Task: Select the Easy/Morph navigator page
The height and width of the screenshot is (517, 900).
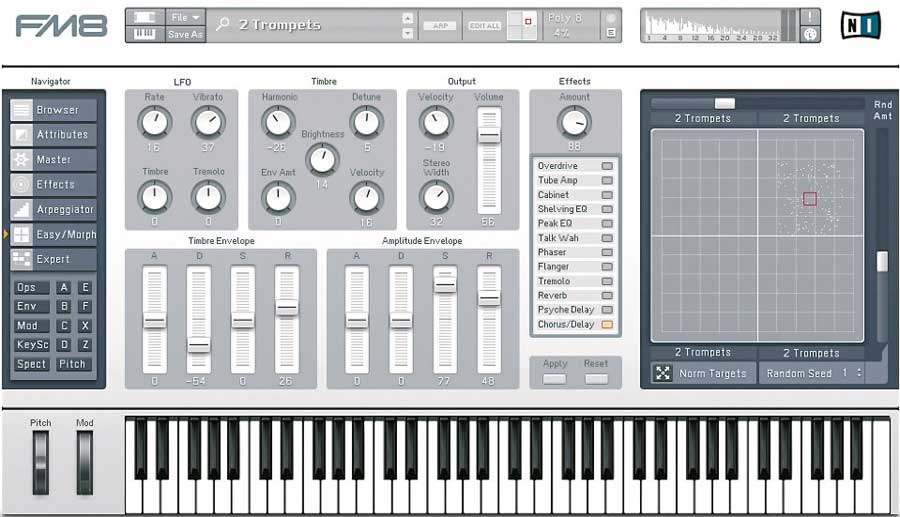Action: pos(53,234)
